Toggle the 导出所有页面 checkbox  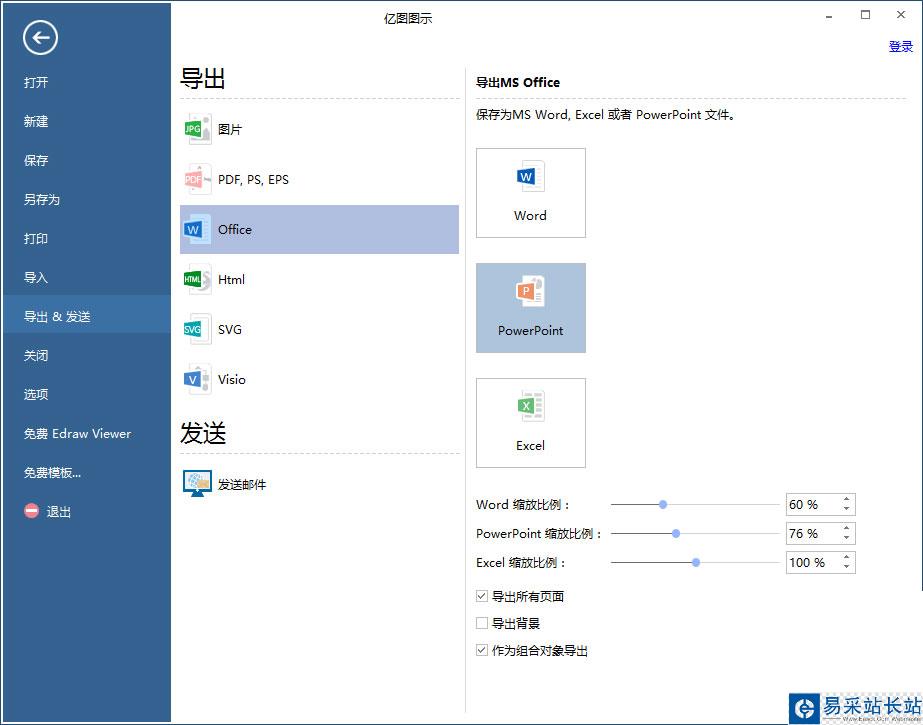(x=482, y=596)
